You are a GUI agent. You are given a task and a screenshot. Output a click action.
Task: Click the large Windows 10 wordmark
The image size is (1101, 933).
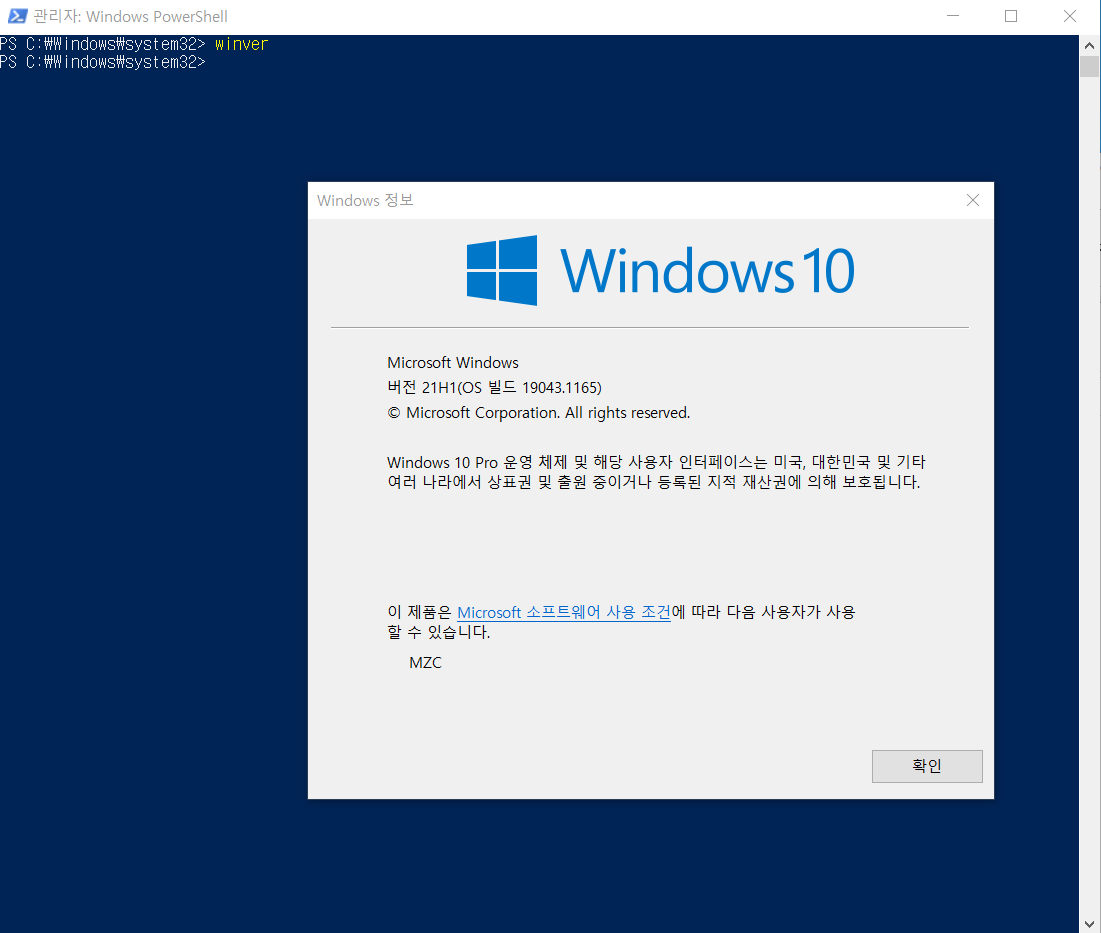[707, 270]
